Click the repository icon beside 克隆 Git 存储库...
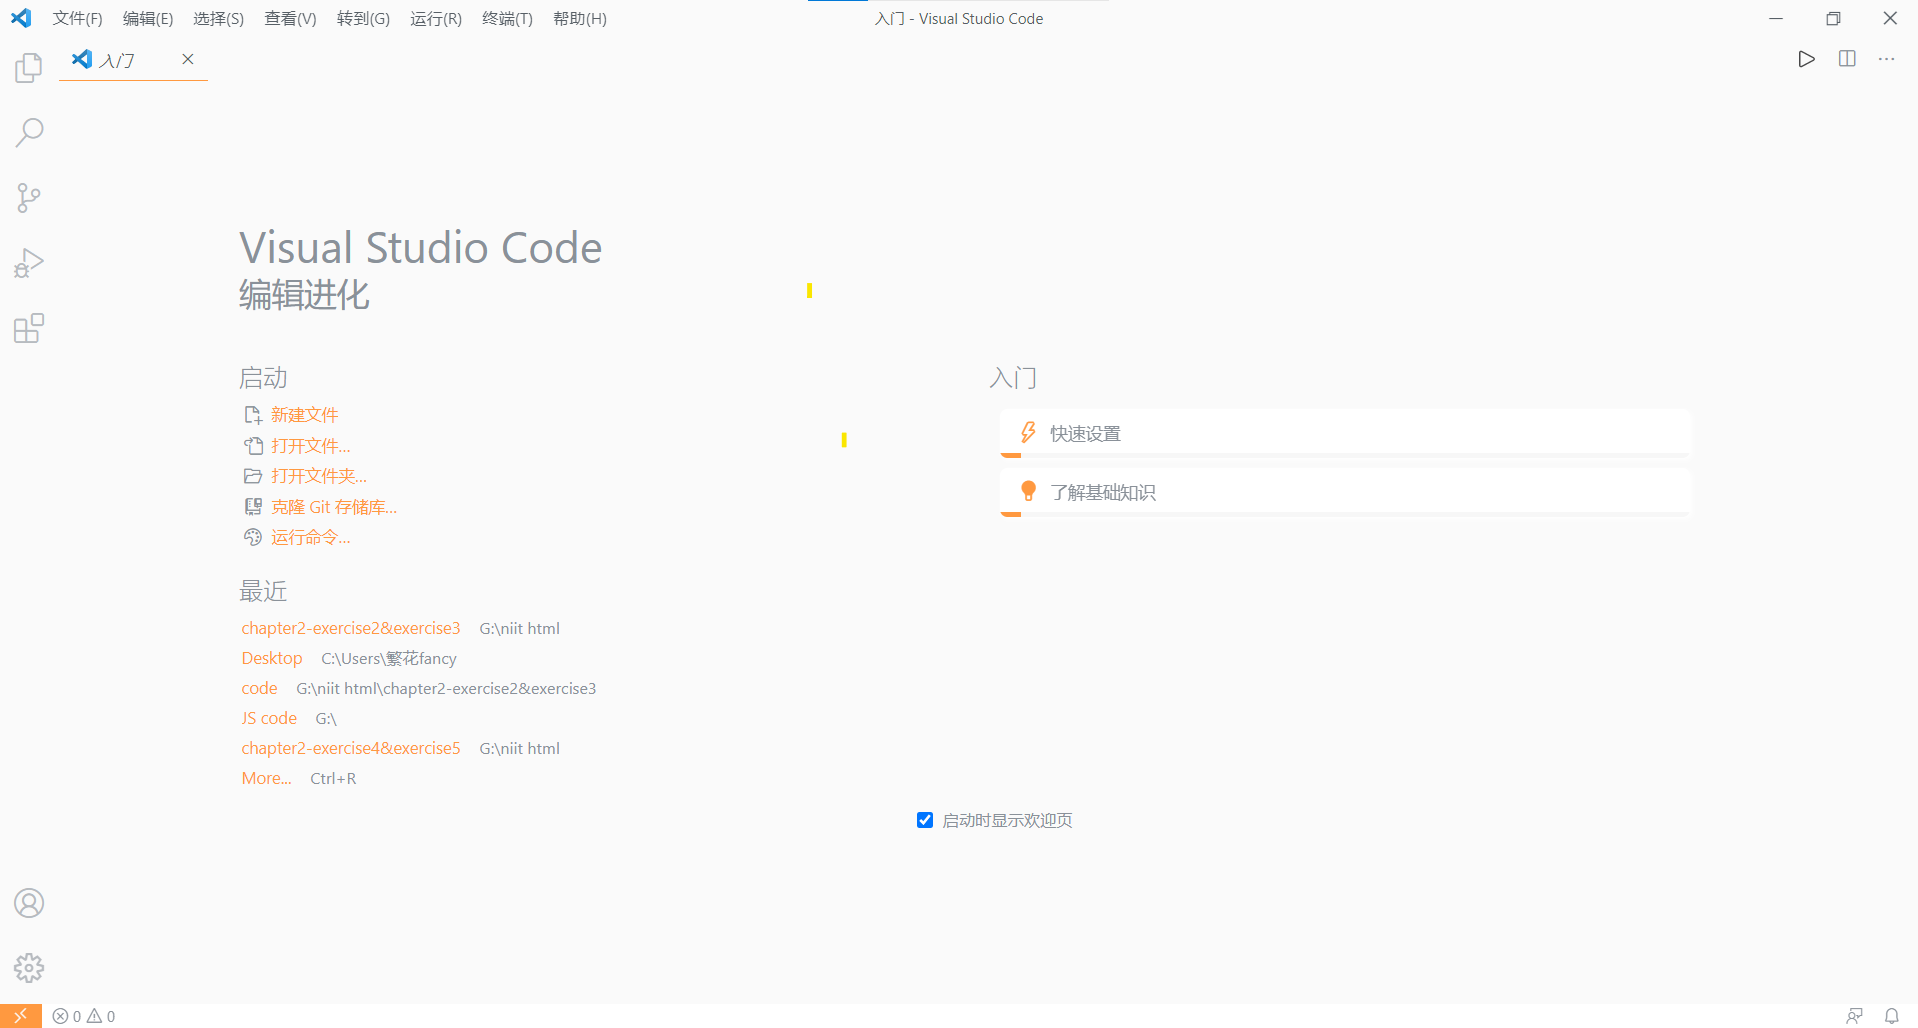The height and width of the screenshot is (1028, 1918). [x=253, y=507]
